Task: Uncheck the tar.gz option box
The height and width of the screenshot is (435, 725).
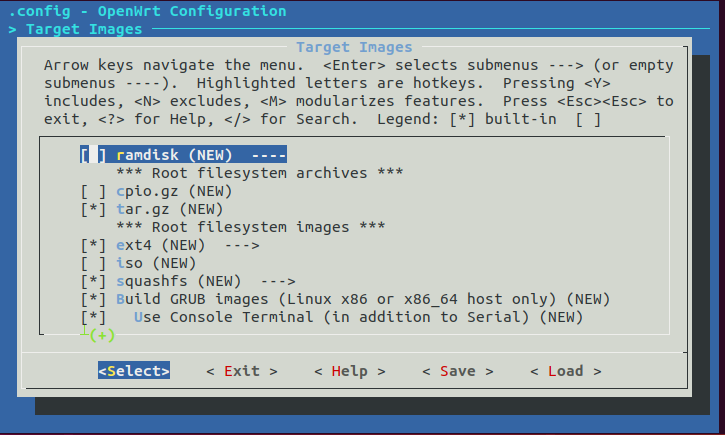Action: tap(93, 209)
